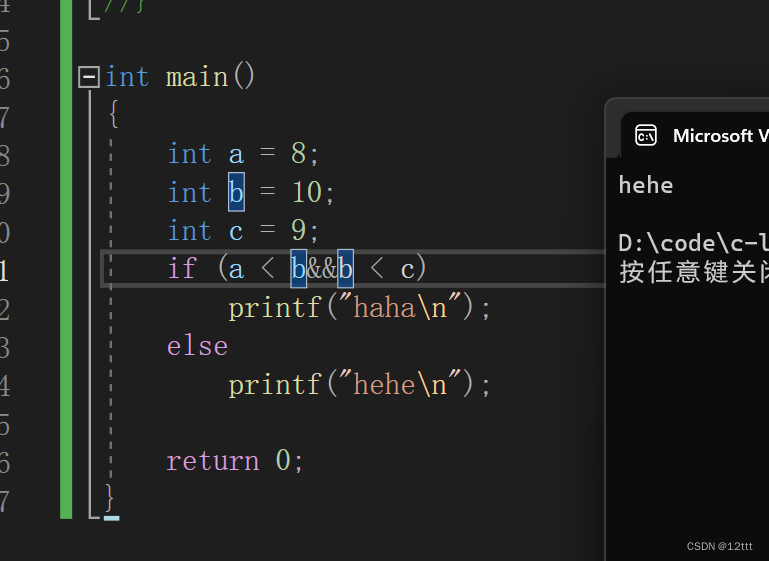769x561 pixels.
Task: Click the 'else' keyword
Action: click(197, 346)
